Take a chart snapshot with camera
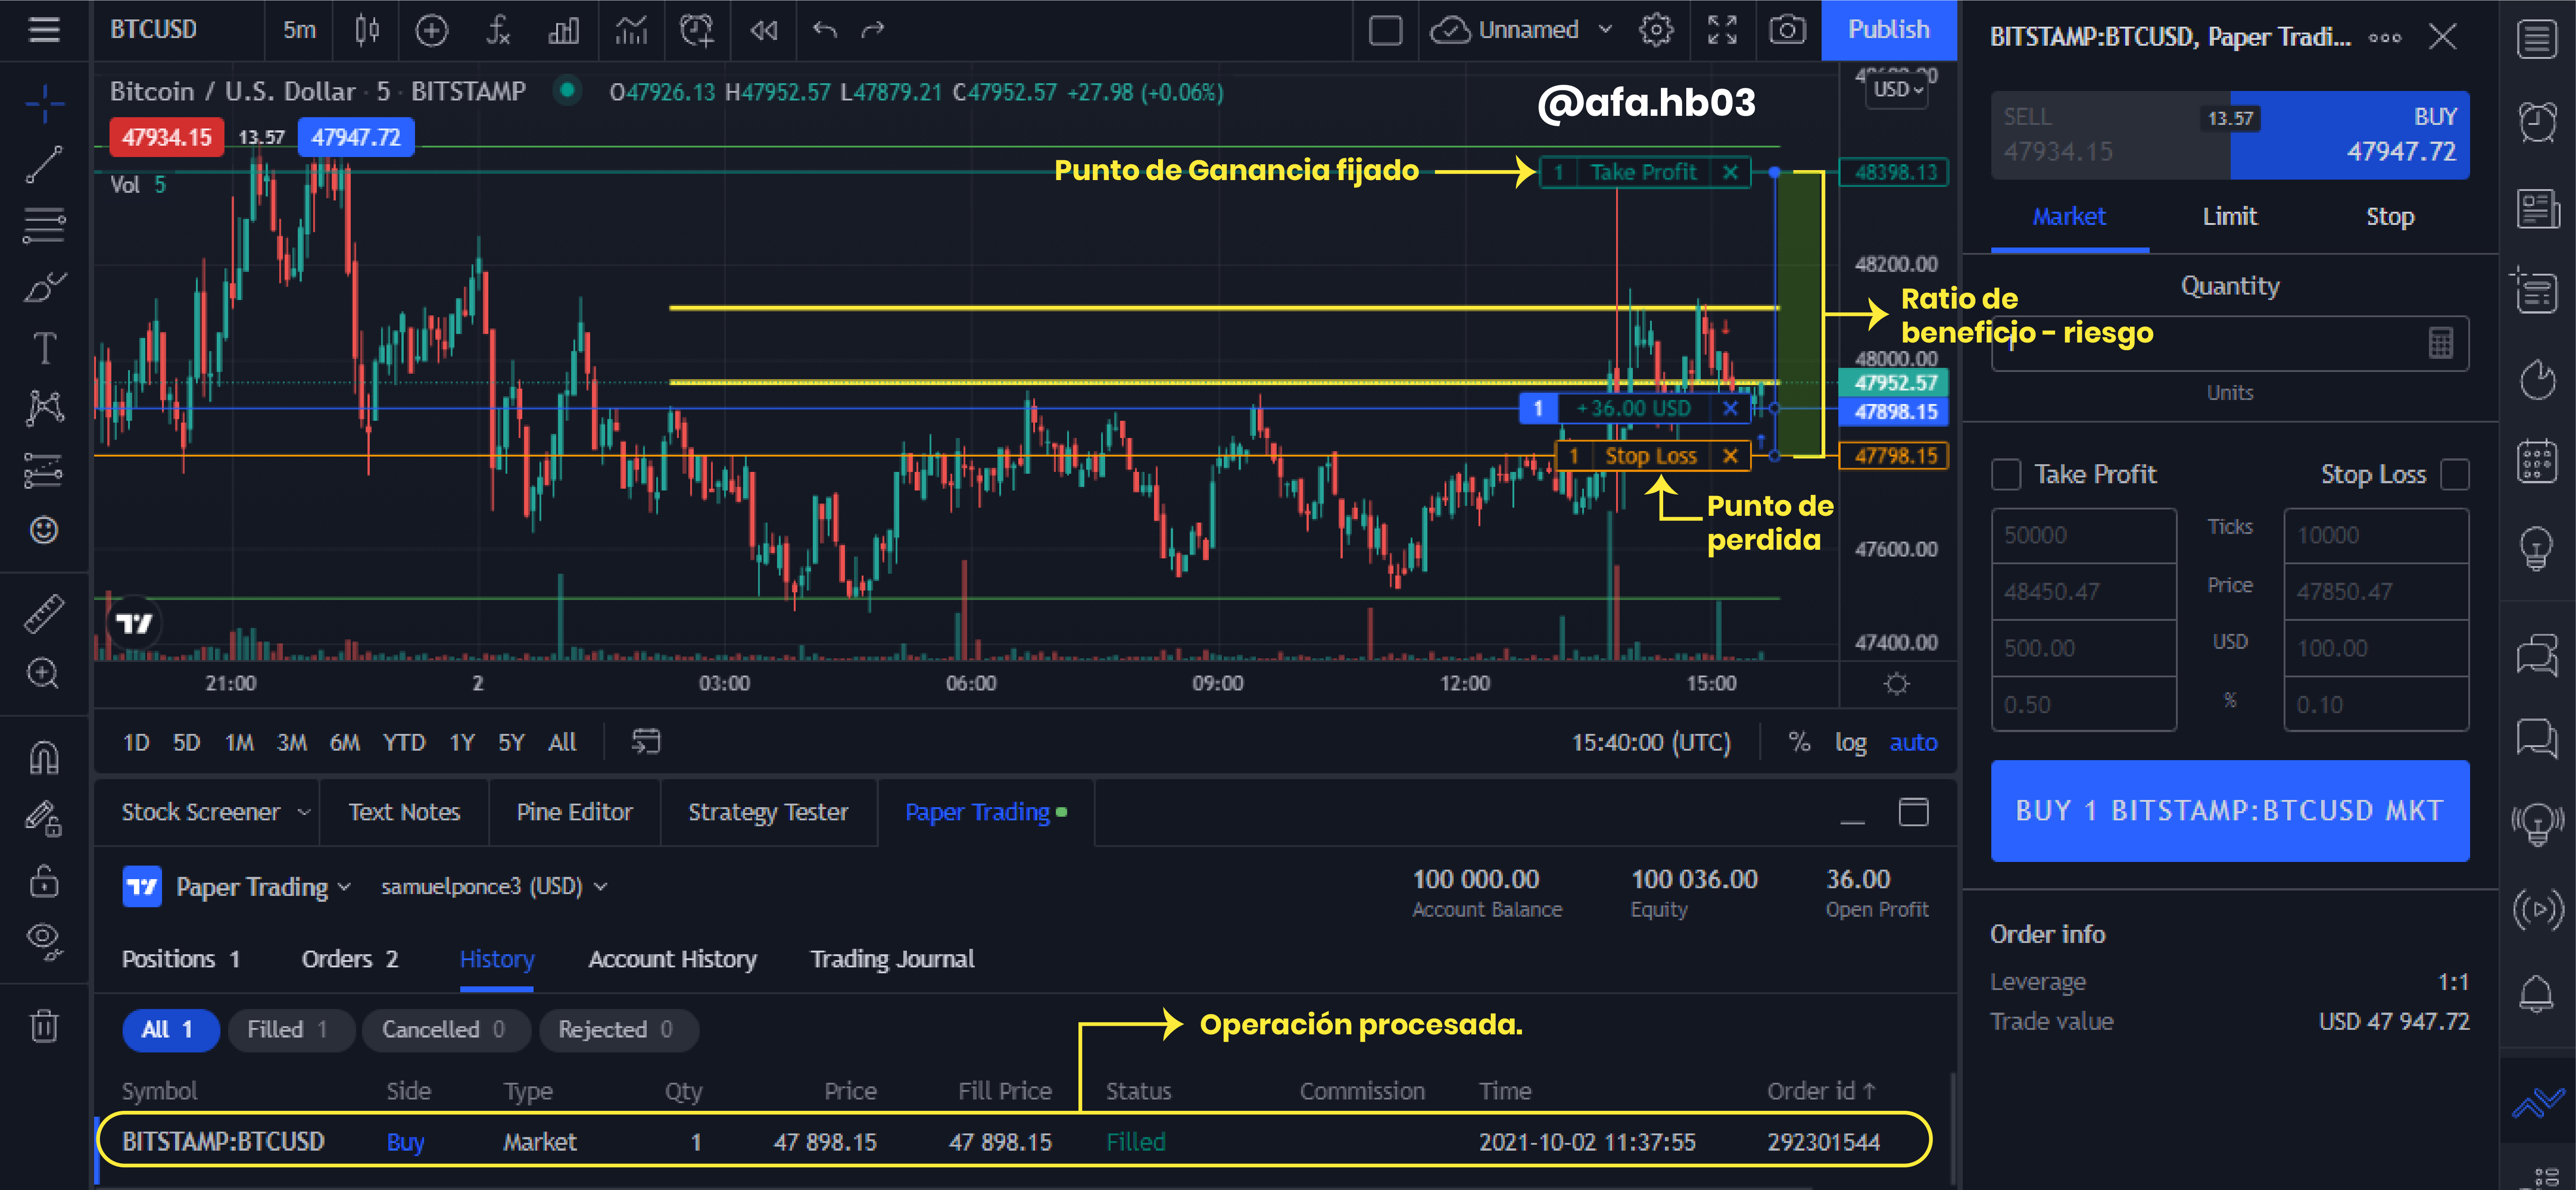The width and height of the screenshot is (2576, 1190). (x=1787, y=30)
